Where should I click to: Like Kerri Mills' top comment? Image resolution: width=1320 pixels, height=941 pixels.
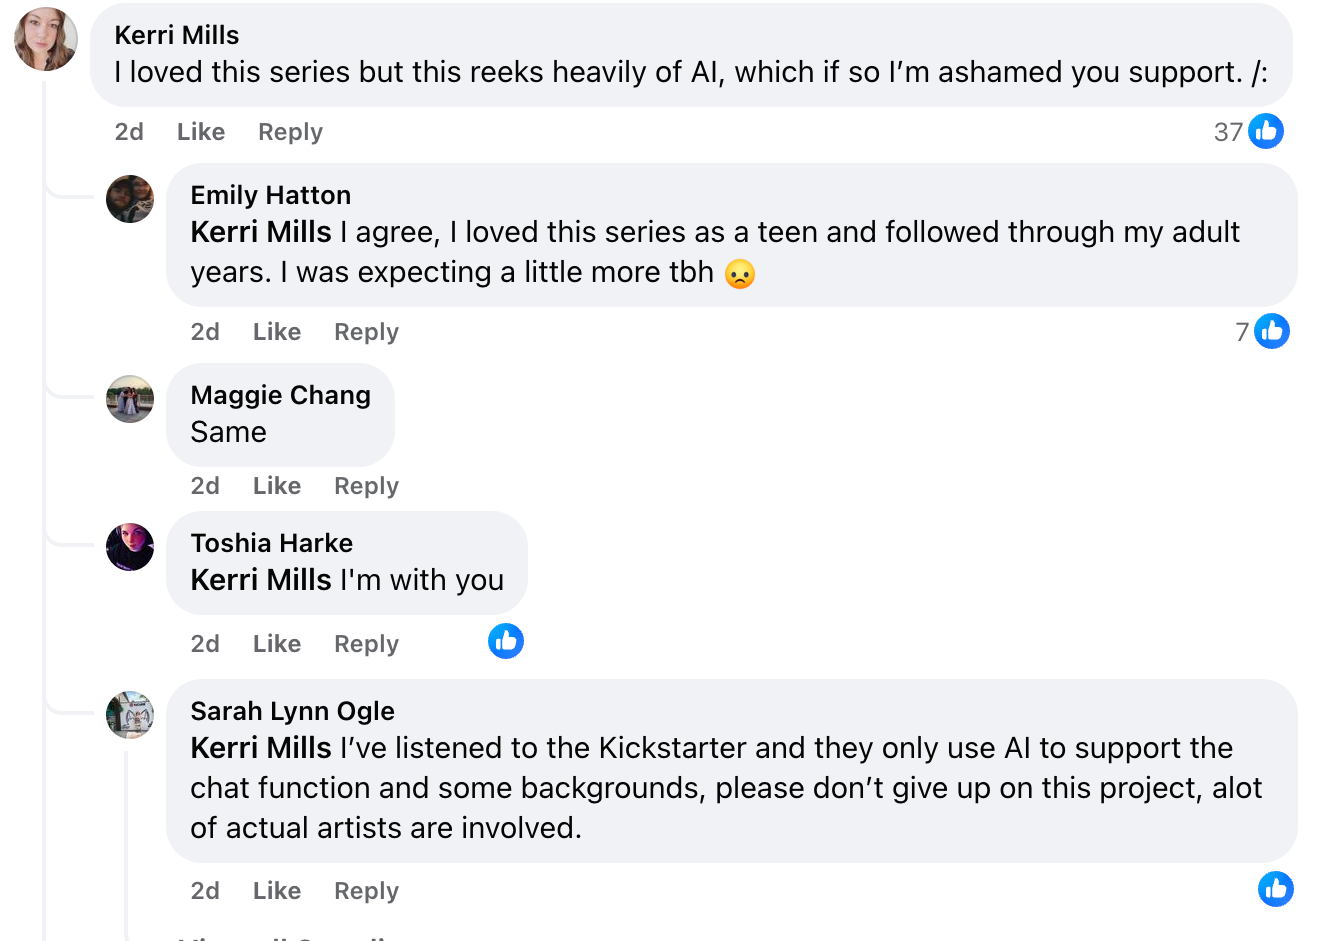coord(200,132)
